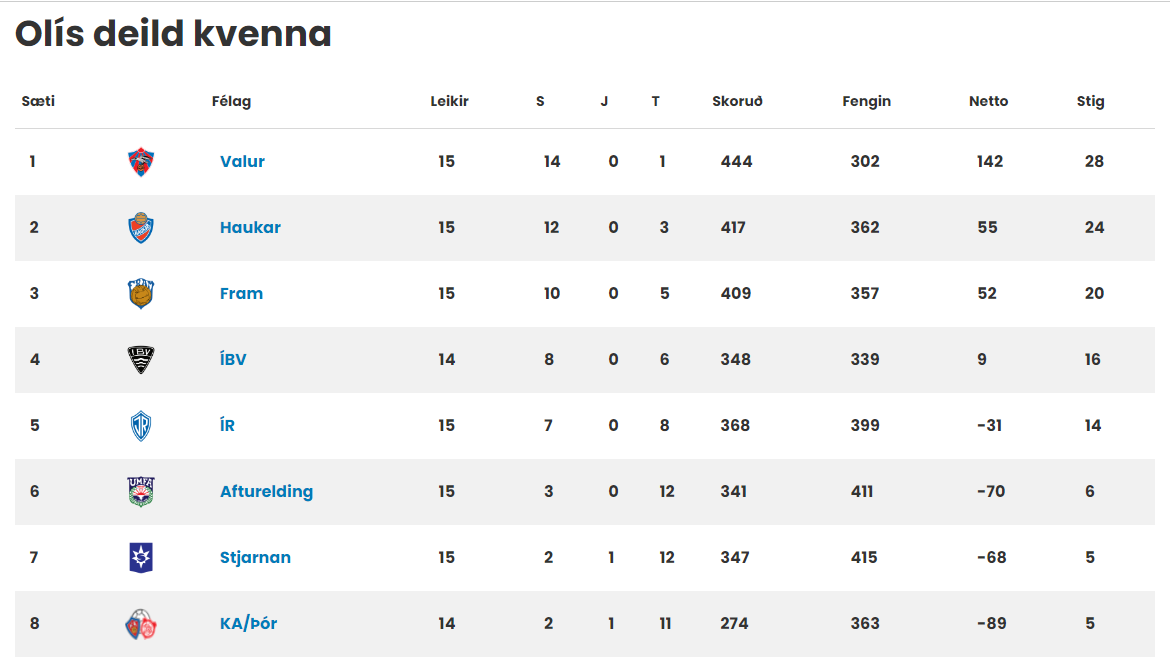The width and height of the screenshot is (1170, 669).
Task: Click the Skoruð column header
Action: 737,101
